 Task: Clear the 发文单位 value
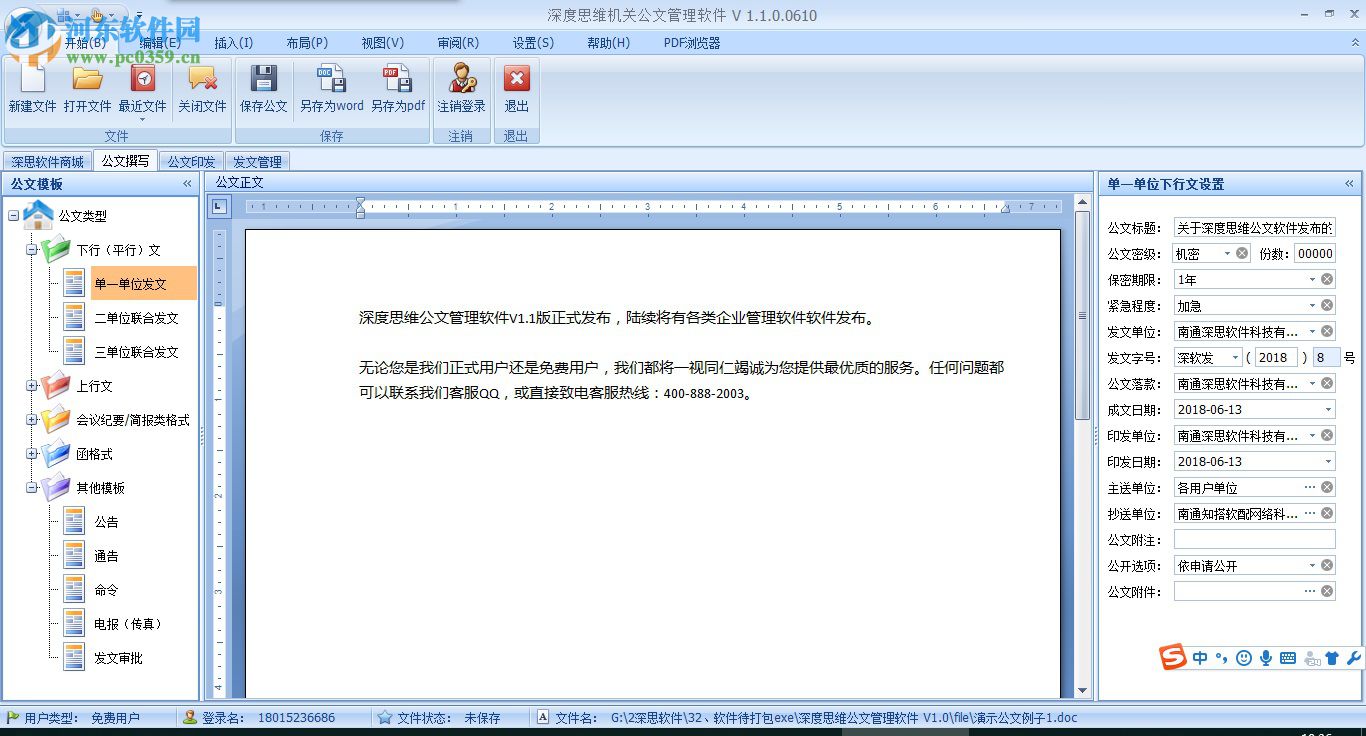click(x=1327, y=332)
